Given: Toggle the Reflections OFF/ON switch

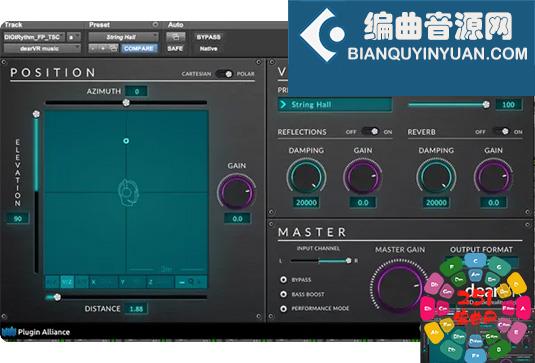Looking at the screenshot, I should click(x=370, y=131).
